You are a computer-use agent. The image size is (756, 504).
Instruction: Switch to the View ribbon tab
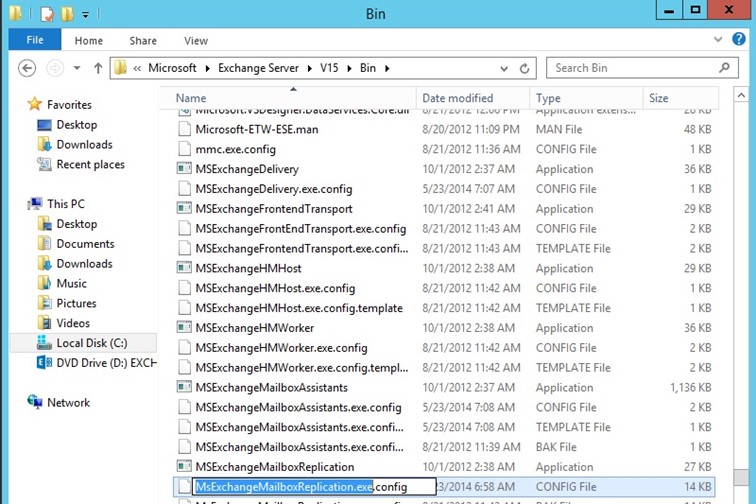click(196, 41)
